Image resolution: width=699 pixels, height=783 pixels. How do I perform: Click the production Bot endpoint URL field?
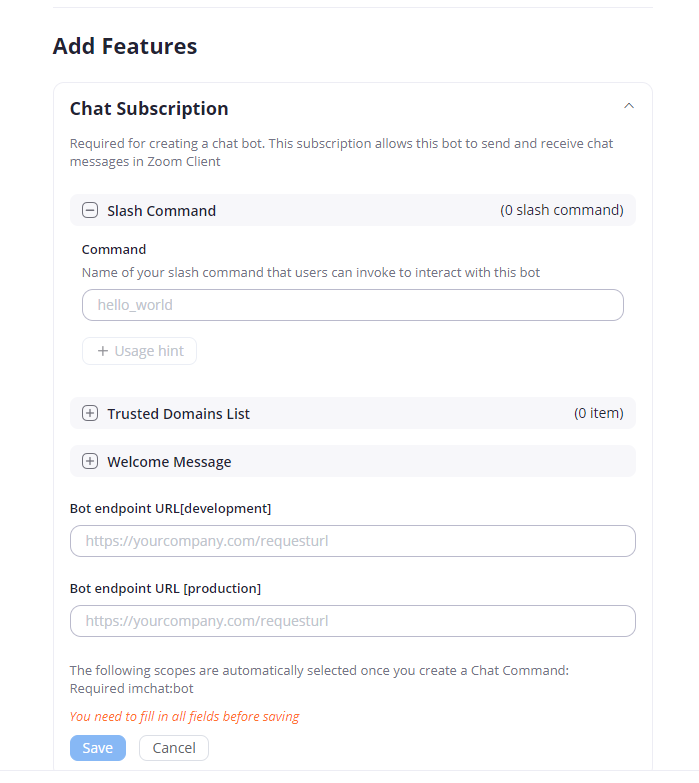(352, 621)
